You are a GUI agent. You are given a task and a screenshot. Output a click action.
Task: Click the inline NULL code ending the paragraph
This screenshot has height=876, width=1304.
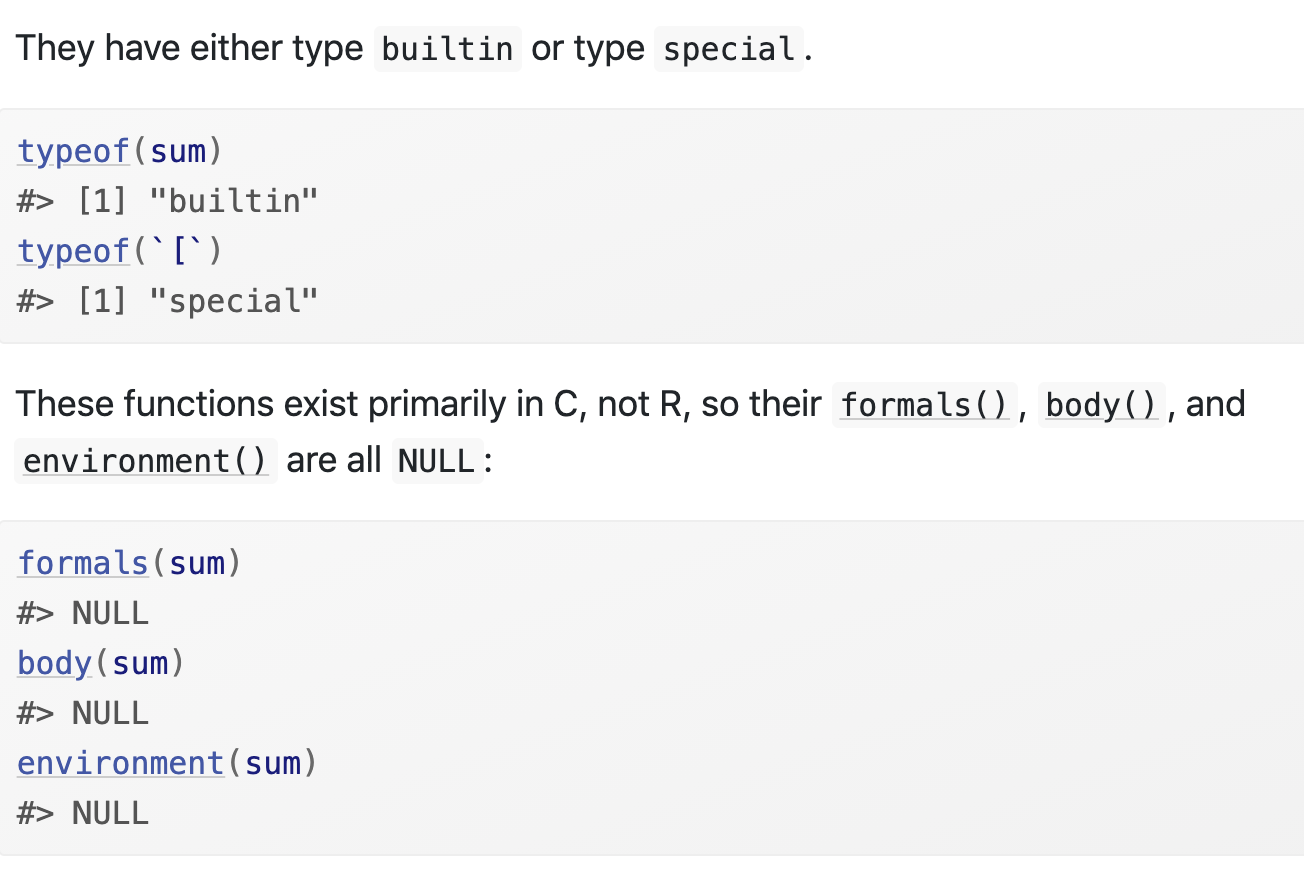click(436, 461)
